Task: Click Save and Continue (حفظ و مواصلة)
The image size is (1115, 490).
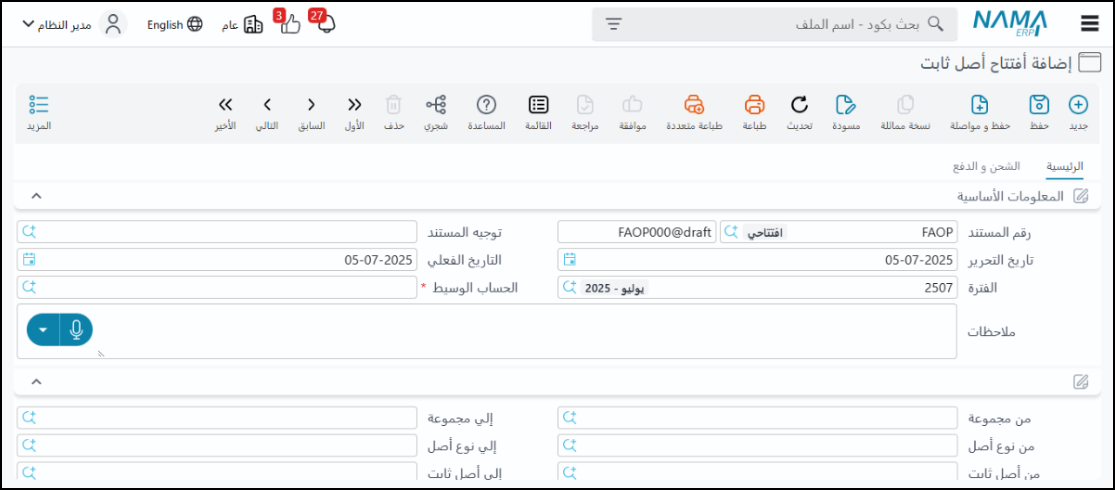Action: click(979, 106)
